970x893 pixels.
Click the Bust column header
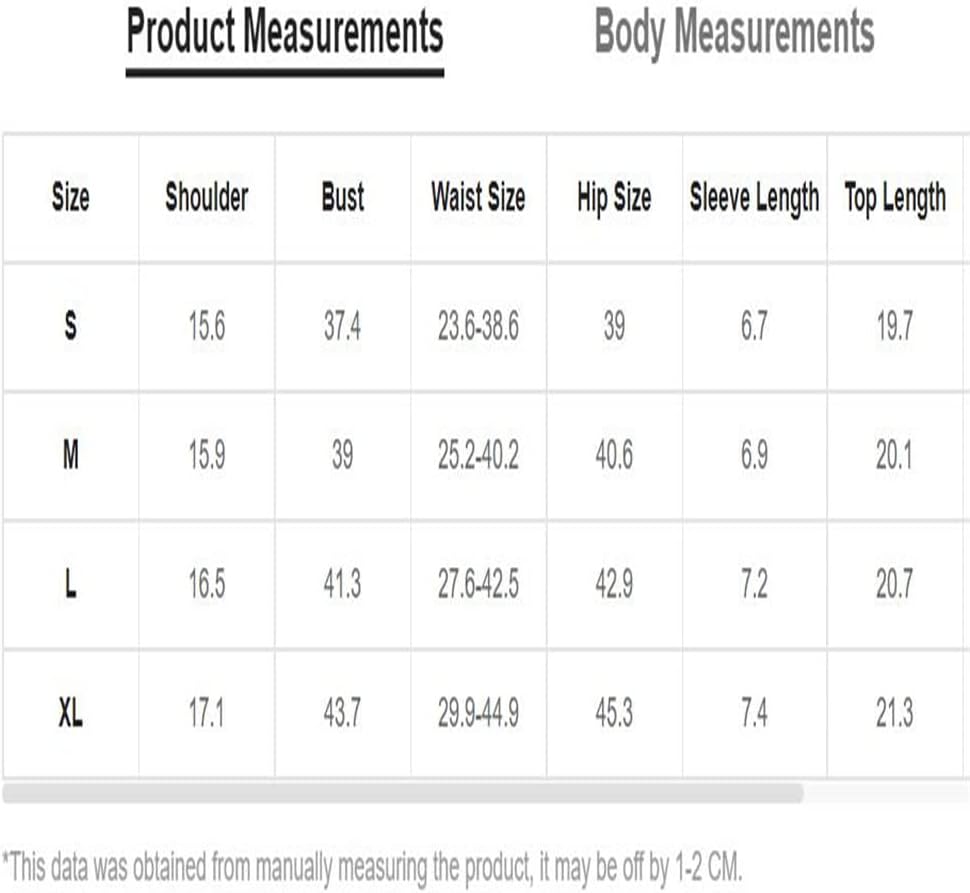point(343,198)
